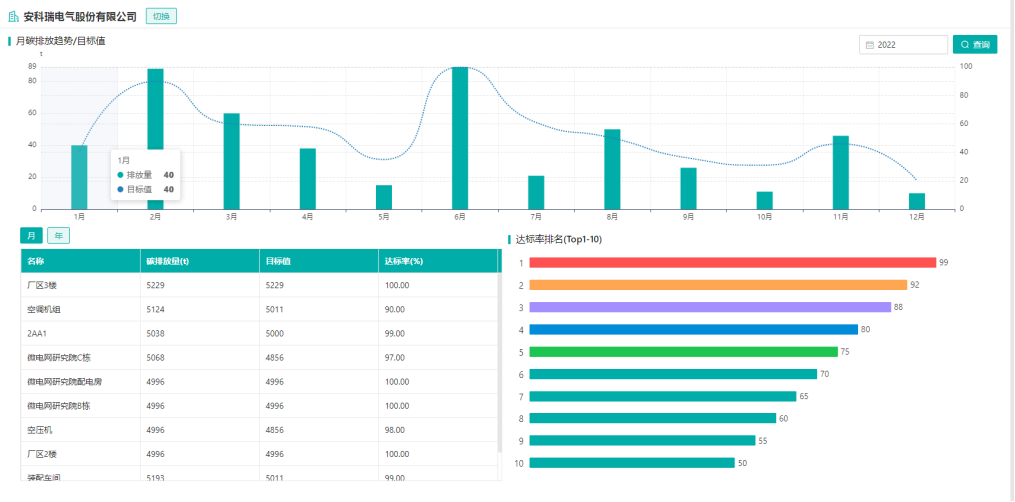Switch to the 月 tab
The height and width of the screenshot is (502, 1015).
(31, 235)
